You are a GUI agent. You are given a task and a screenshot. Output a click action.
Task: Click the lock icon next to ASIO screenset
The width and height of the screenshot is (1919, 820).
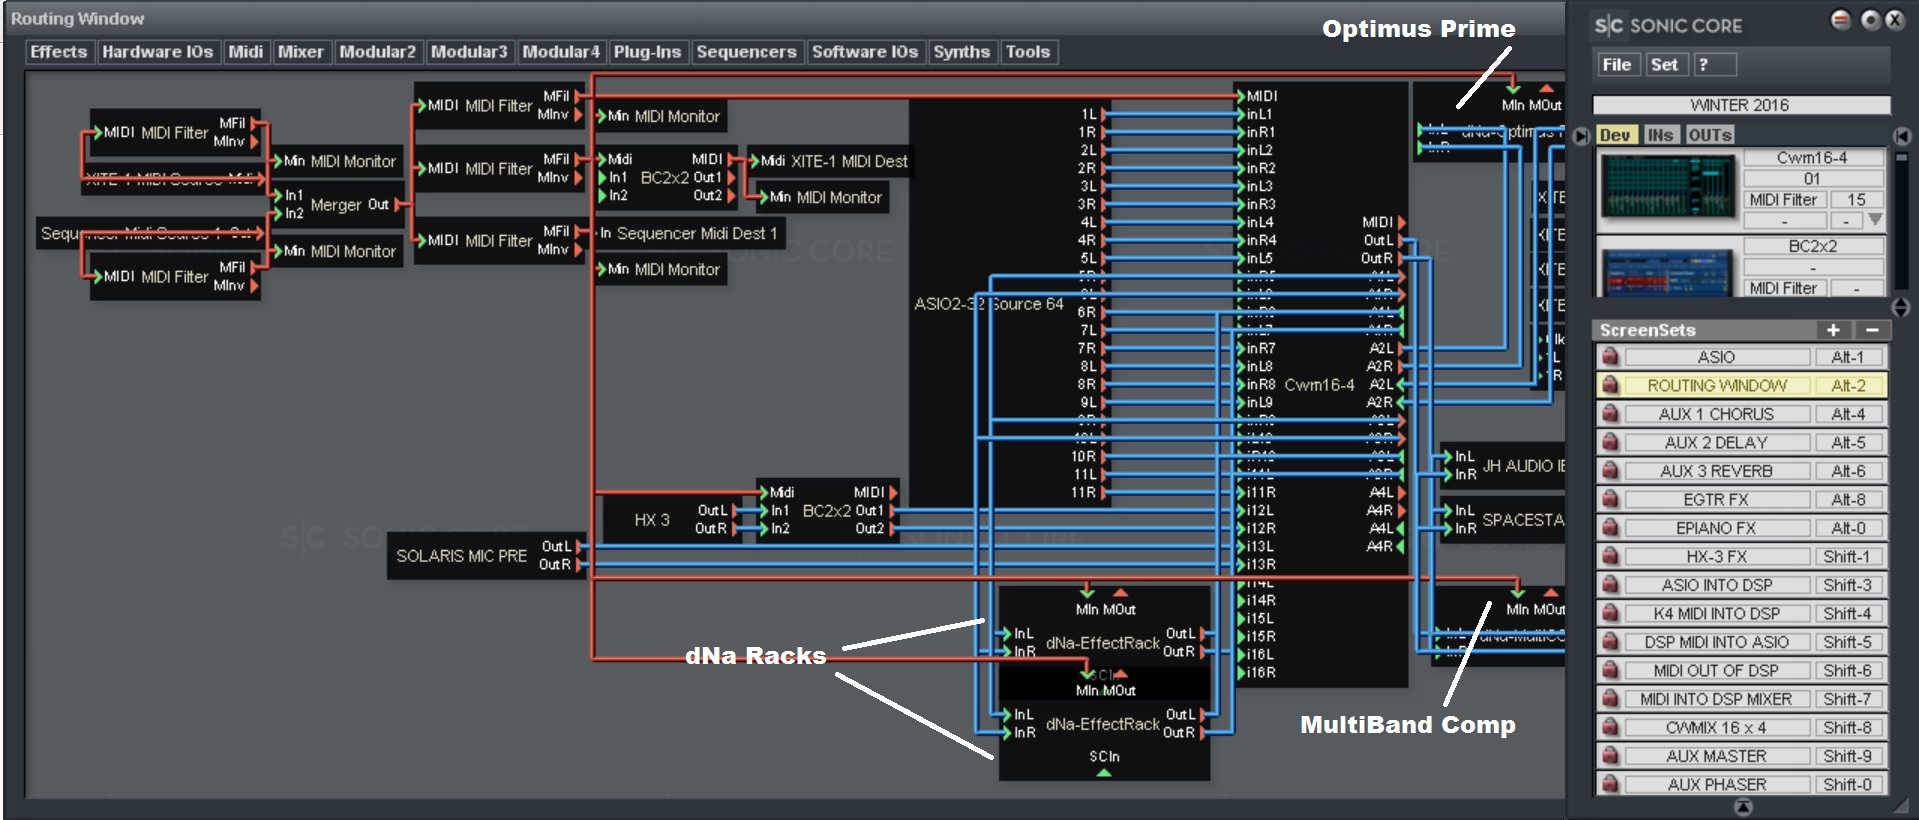point(1609,357)
